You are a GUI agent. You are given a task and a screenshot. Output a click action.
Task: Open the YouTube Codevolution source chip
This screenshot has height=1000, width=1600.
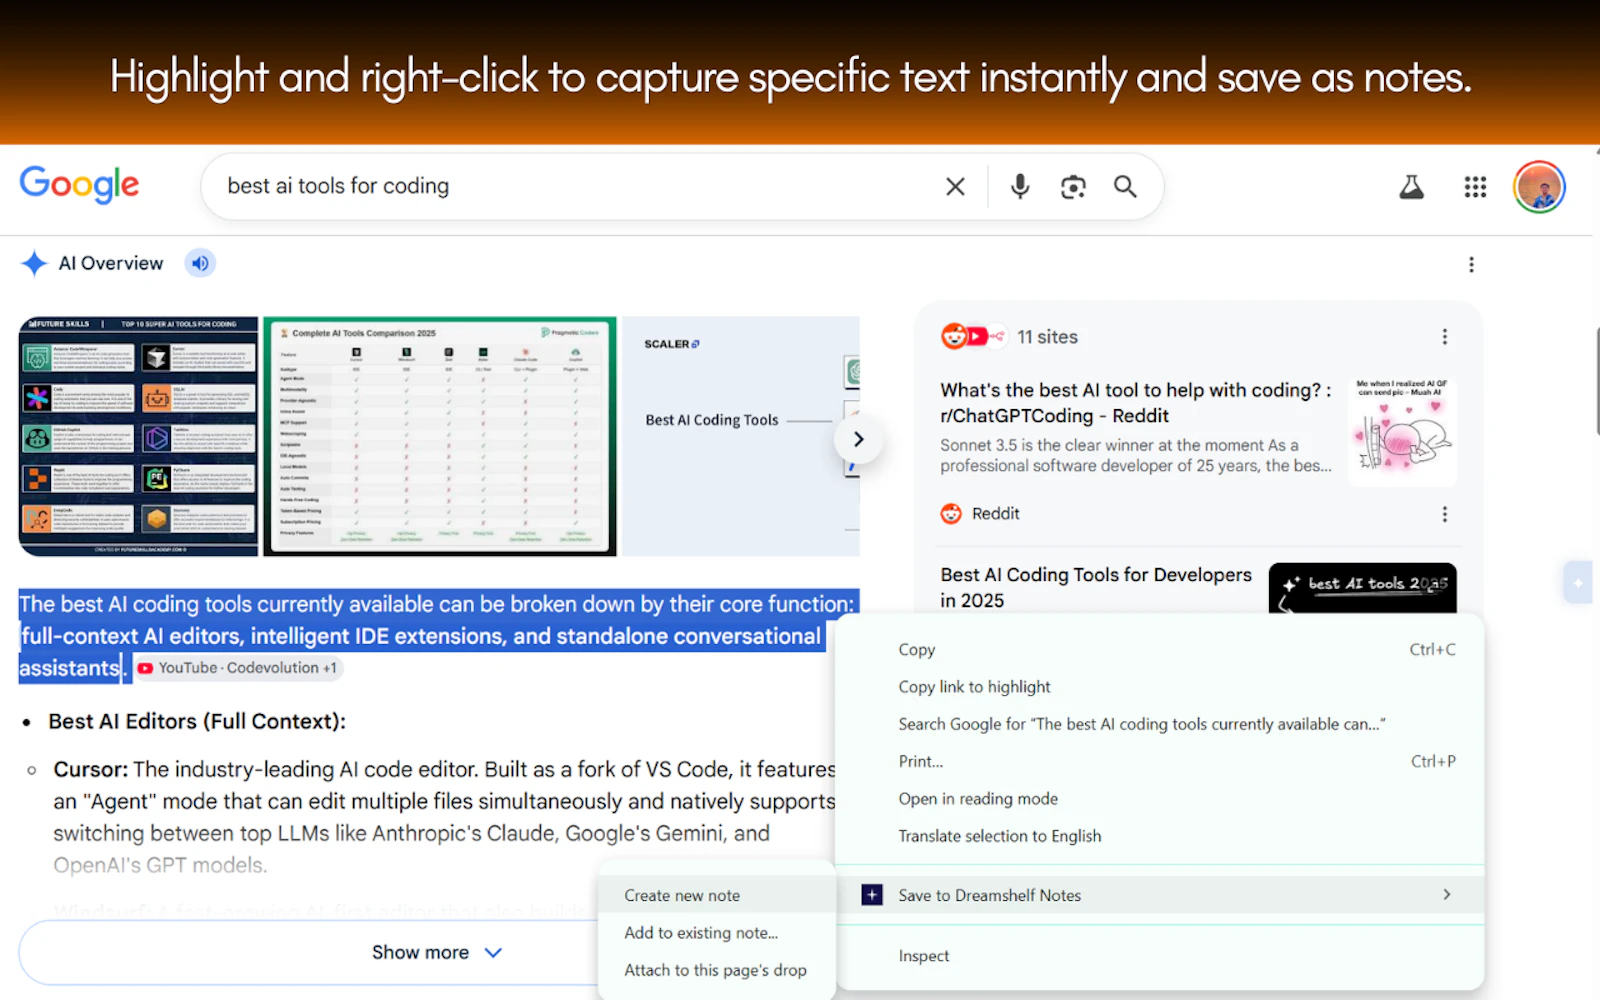[238, 668]
